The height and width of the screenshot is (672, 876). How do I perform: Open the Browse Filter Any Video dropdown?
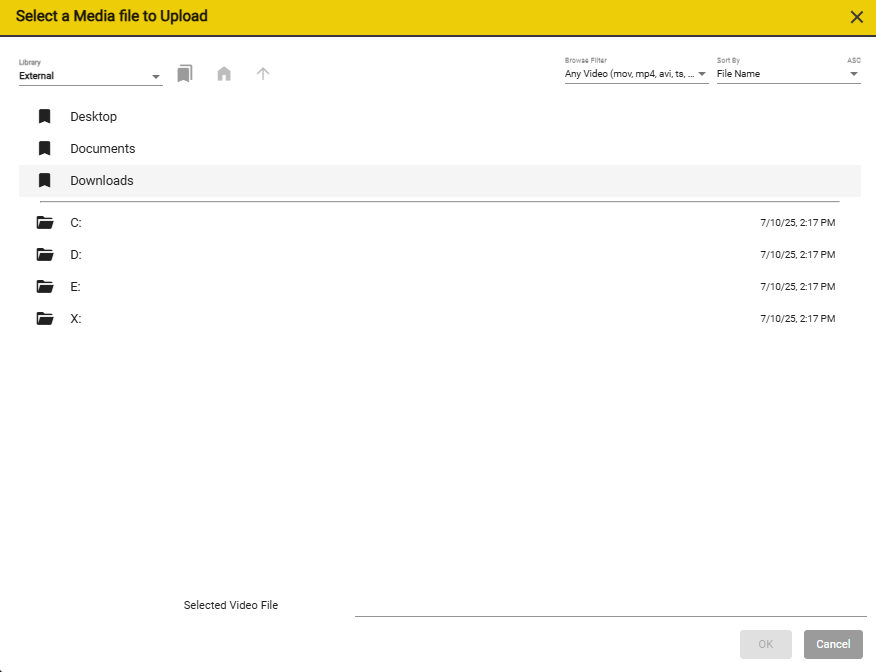pyautogui.click(x=636, y=74)
